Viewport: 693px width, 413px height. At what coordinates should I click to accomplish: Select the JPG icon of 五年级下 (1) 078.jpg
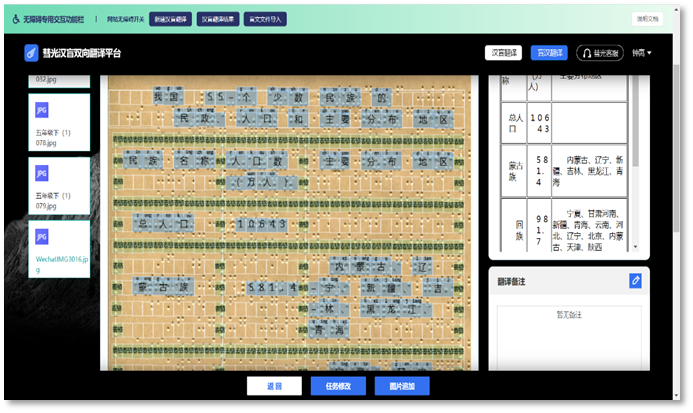click(42, 108)
